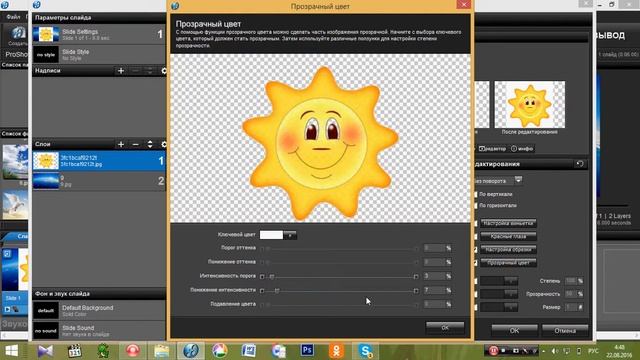
Task: Click the reset arrow icon in editing header
Action: pyautogui.click(x=580, y=164)
